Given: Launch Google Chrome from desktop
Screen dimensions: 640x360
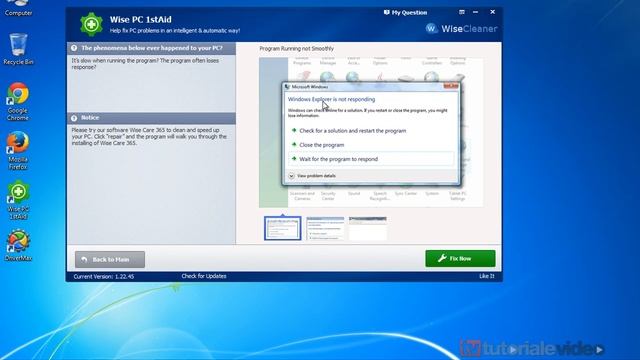Looking at the screenshot, I should [18, 101].
